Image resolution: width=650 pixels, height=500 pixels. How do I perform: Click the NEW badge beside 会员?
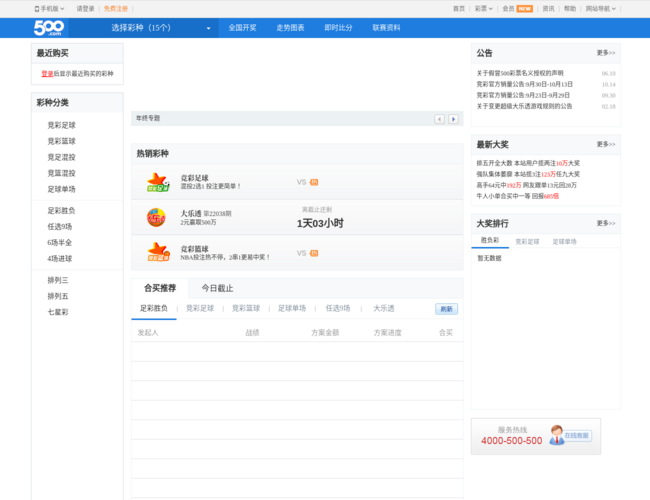pos(524,9)
